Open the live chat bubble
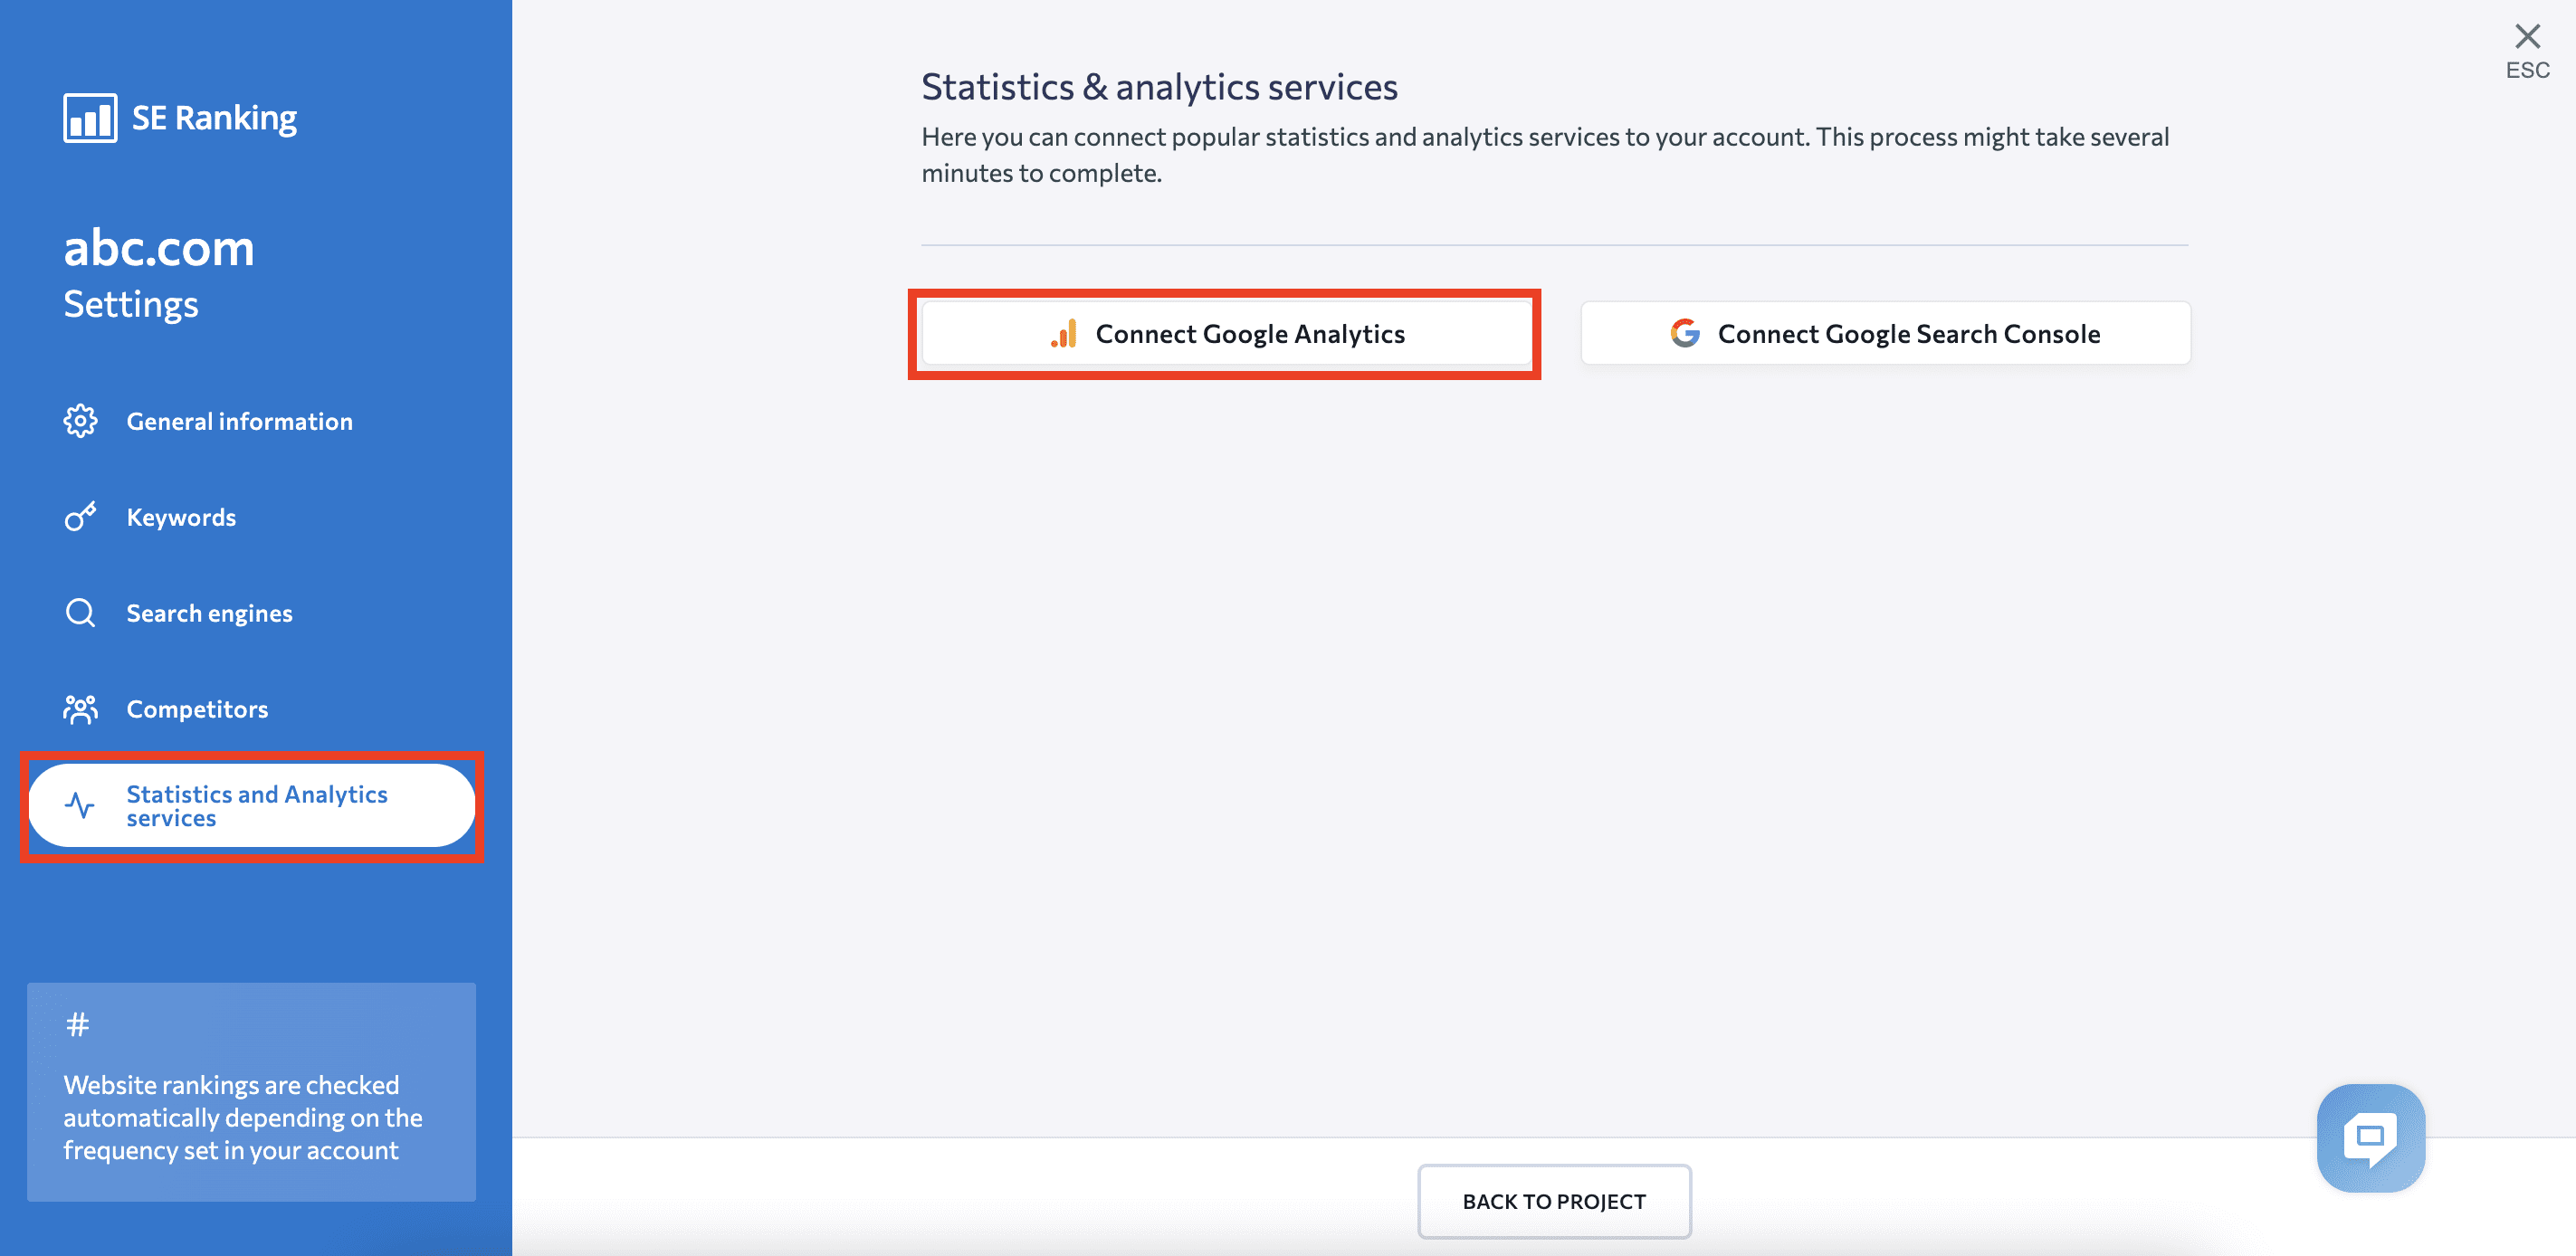Image resolution: width=2576 pixels, height=1256 pixels. coord(2371,1138)
